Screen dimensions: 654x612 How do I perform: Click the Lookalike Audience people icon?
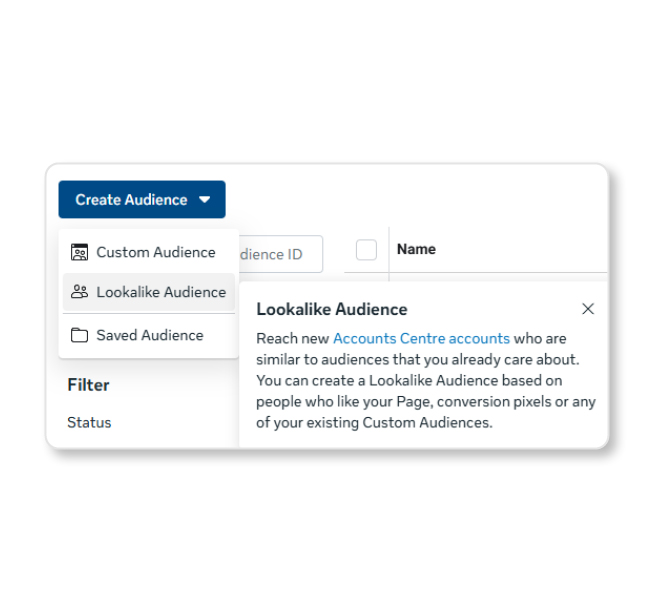pos(79,292)
